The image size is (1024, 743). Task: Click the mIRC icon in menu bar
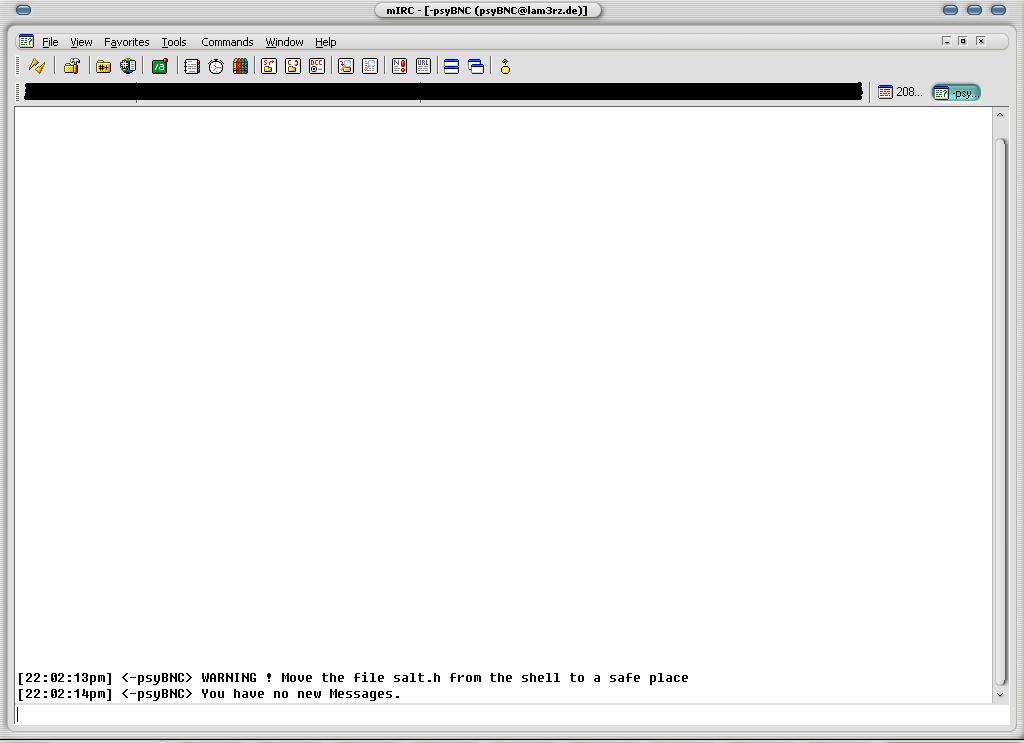tap(26, 41)
